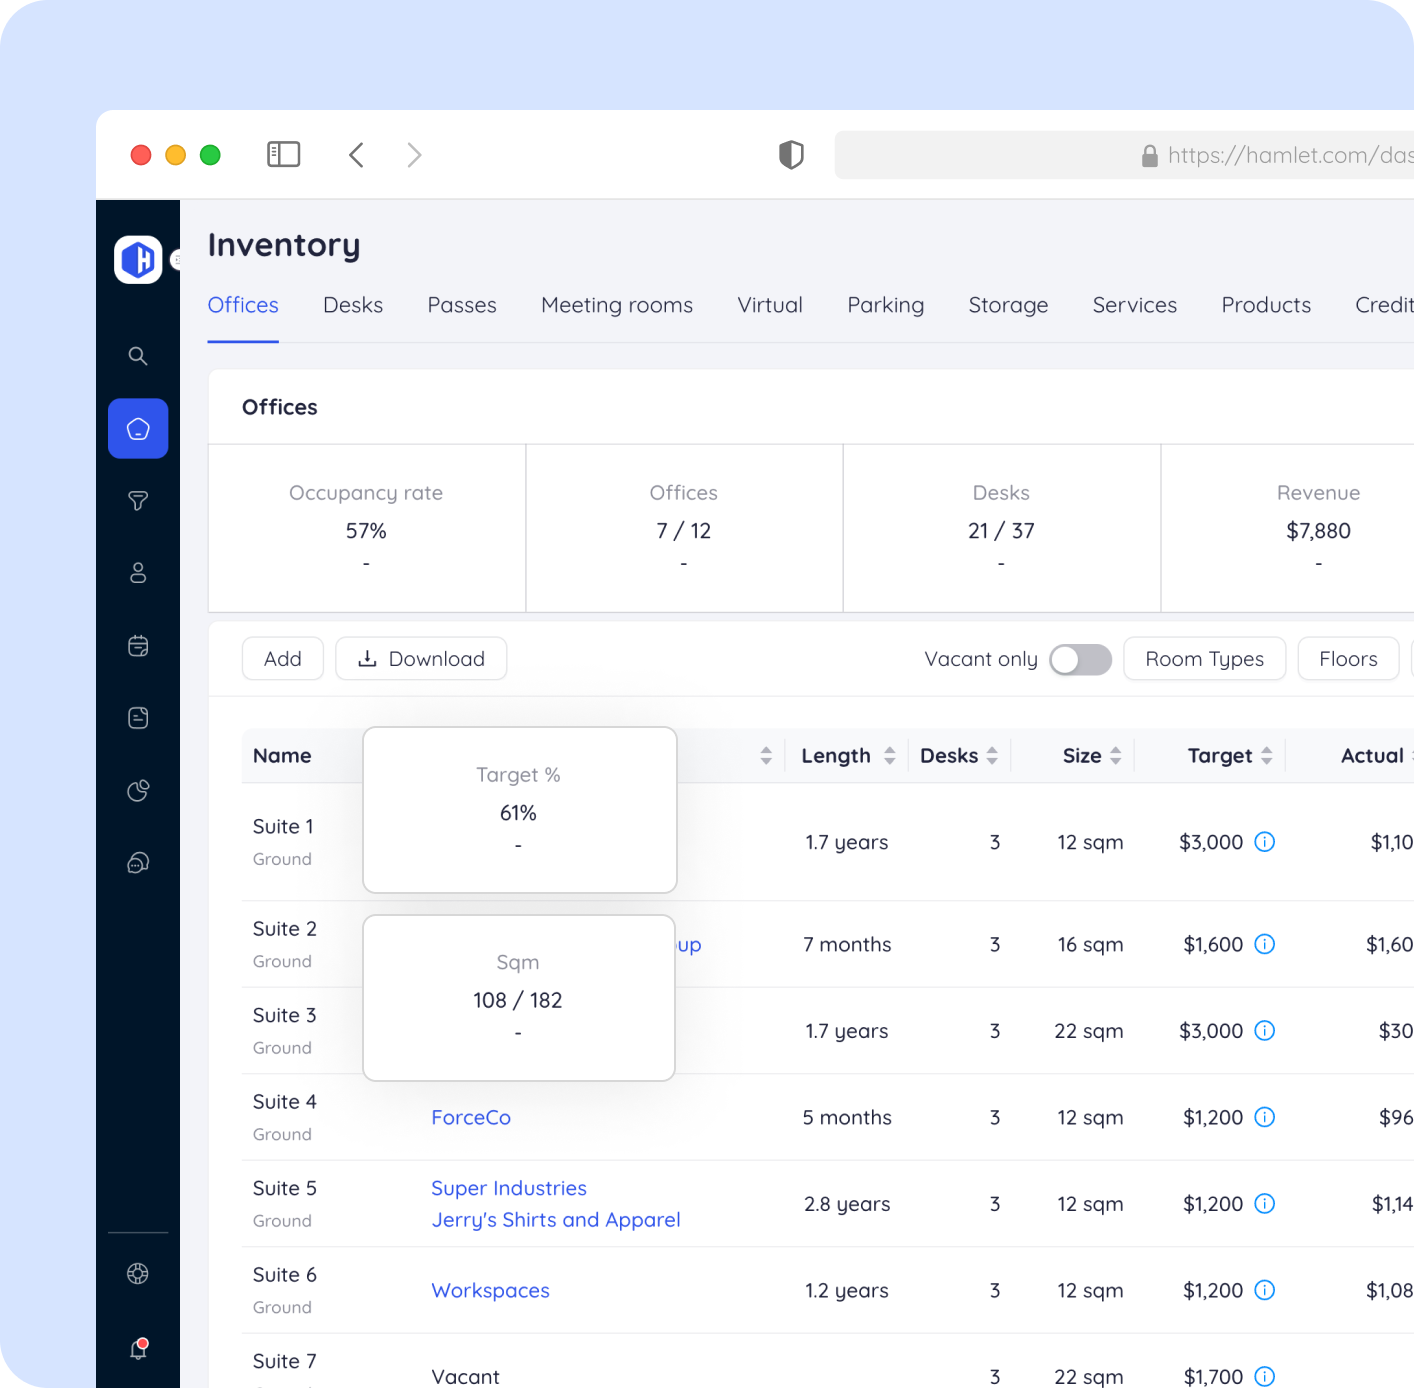Click the 2.8 years length cell
This screenshot has height=1388, width=1414.
click(x=847, y=1203)
